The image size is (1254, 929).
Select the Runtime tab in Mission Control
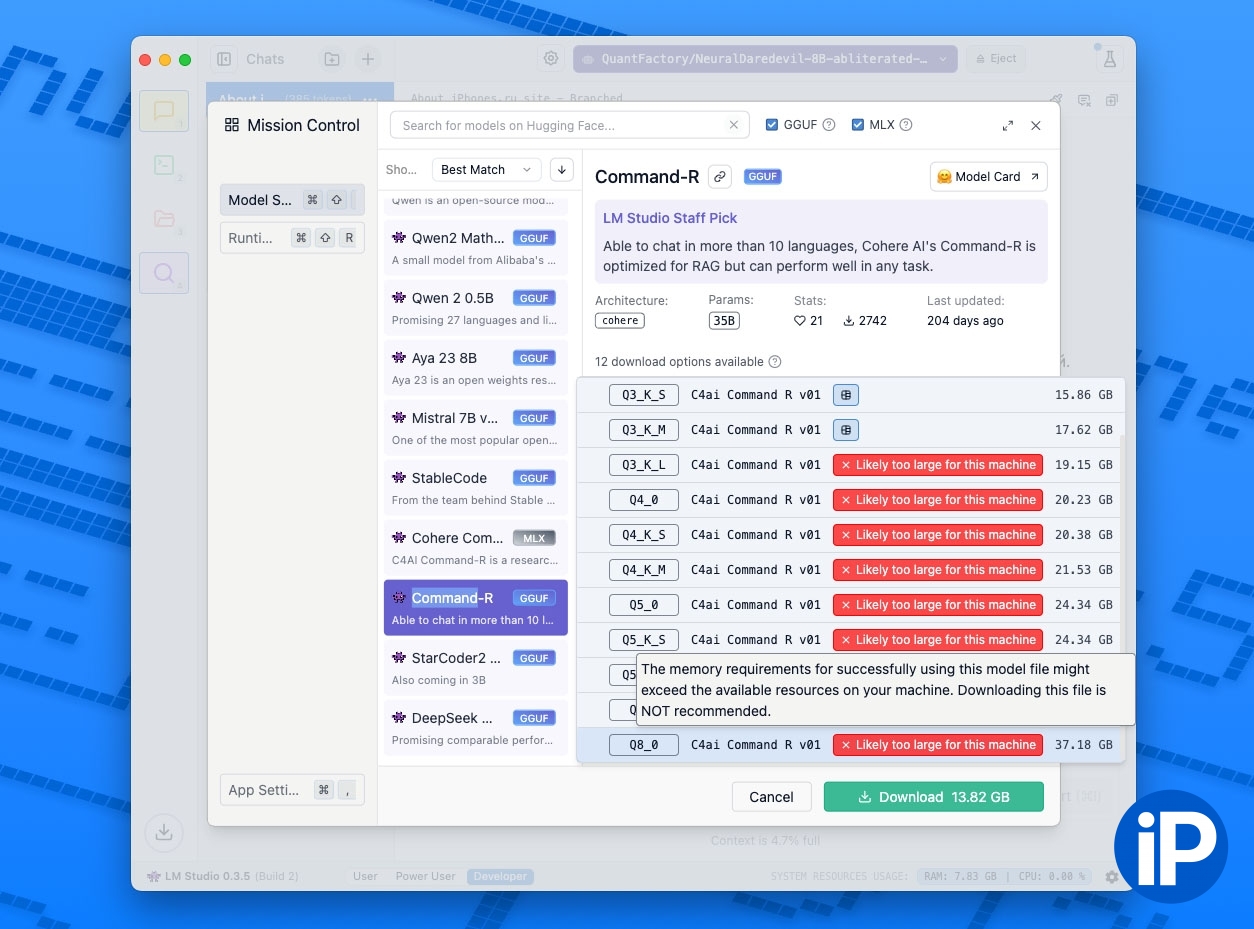[x=292, y=238]
